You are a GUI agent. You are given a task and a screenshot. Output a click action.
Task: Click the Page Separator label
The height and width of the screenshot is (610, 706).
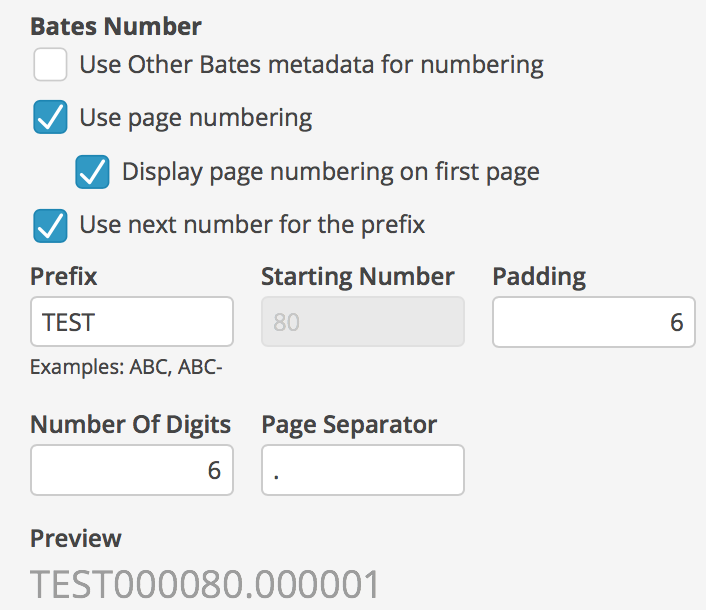tap(349, 425)
